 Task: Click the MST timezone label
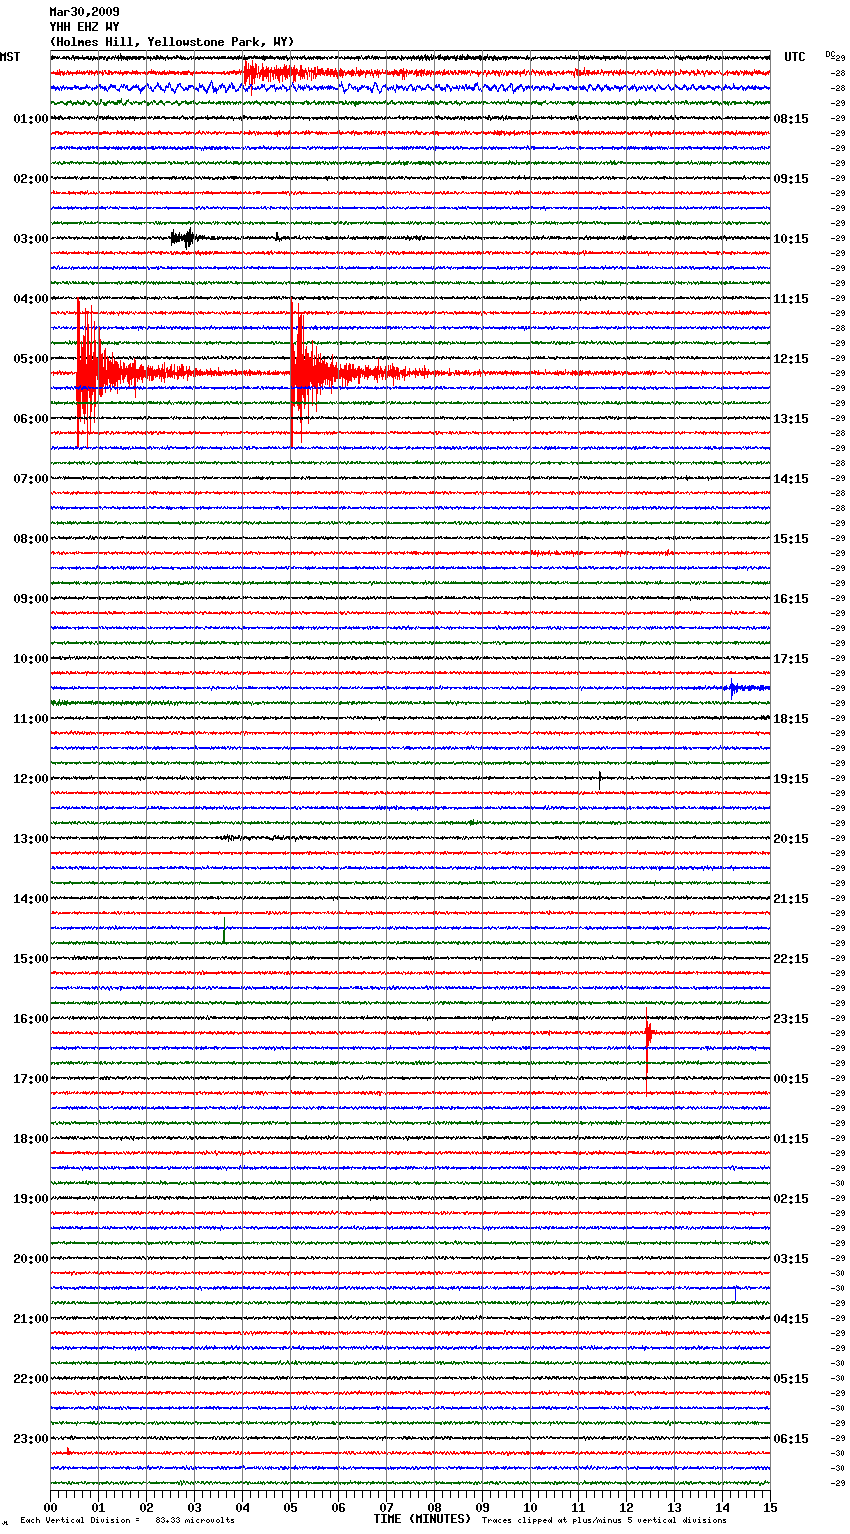pos(10,57)
